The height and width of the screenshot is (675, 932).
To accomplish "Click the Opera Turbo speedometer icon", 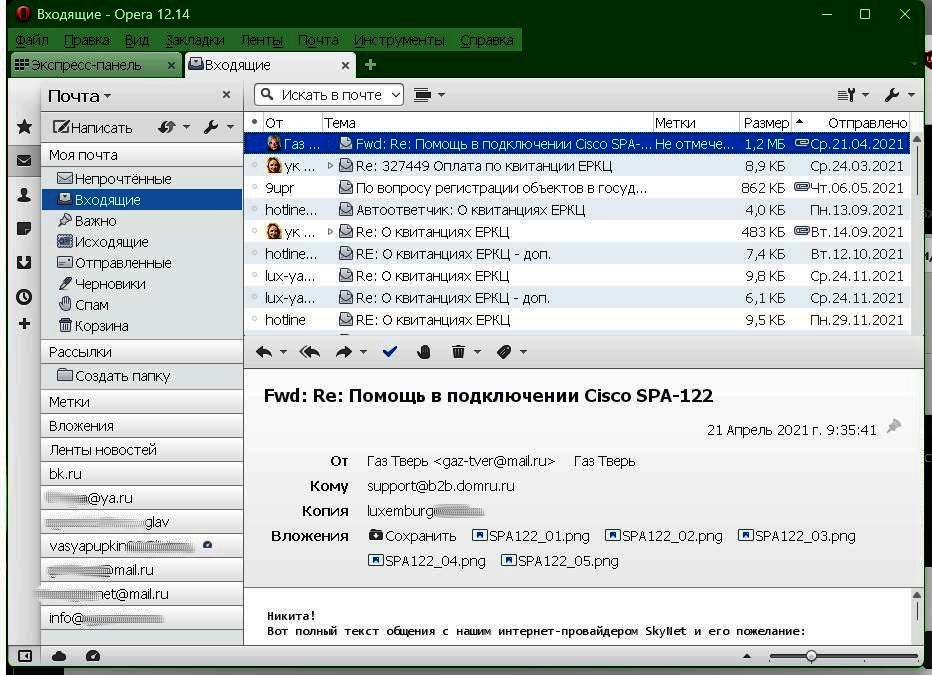I will (x=93, y=656).
